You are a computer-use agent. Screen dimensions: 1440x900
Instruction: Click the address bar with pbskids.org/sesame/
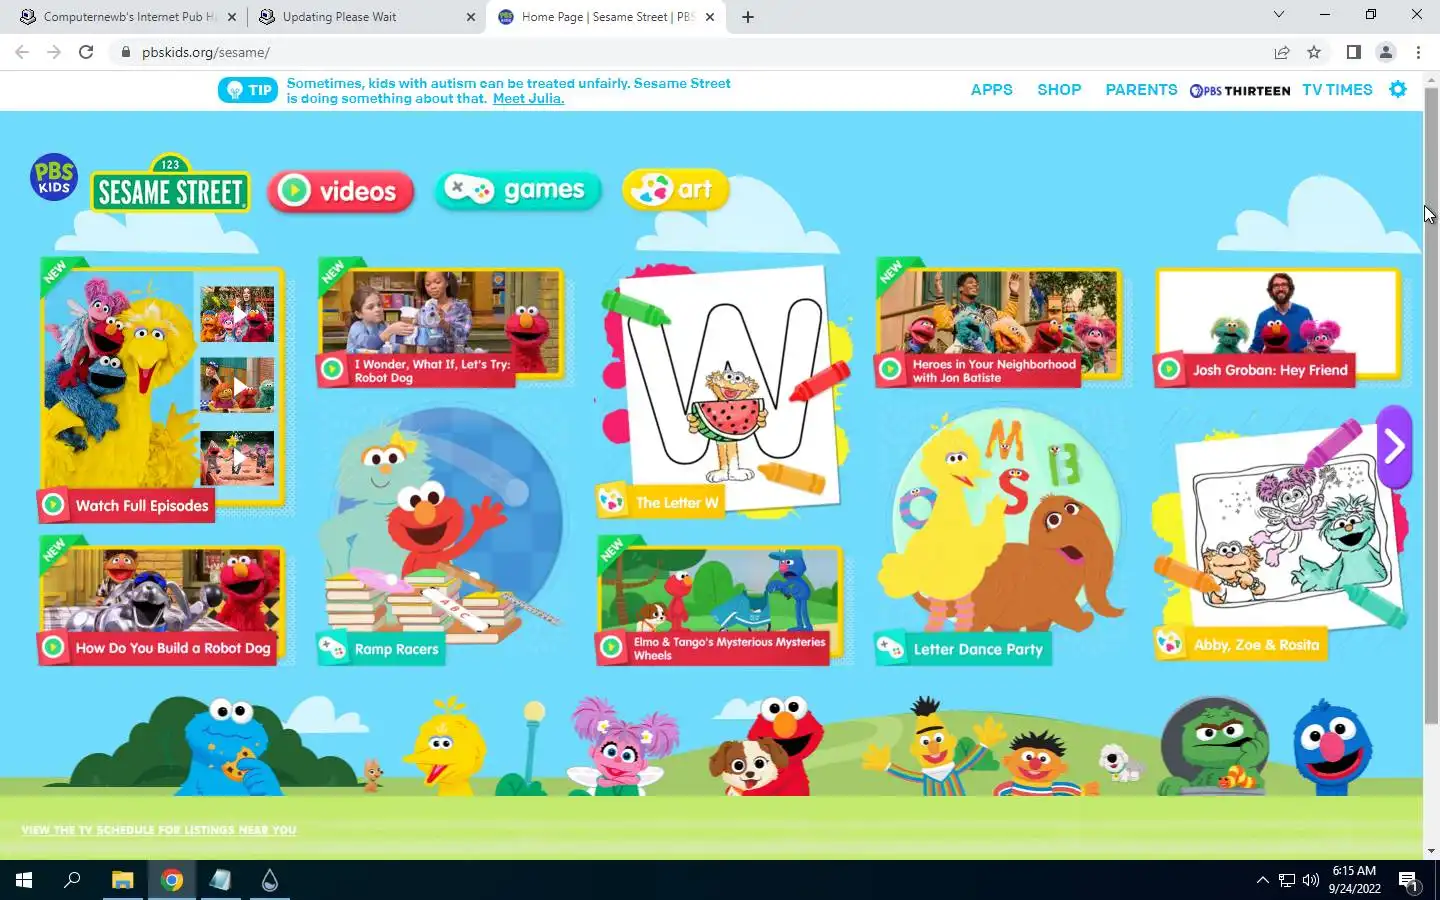pyautogui.click(x=690, y=52)
